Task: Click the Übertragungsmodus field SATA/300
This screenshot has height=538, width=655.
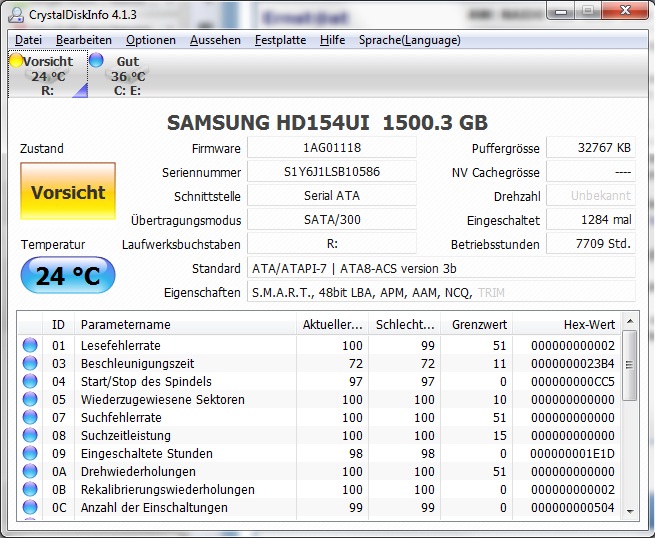Action: 332,220
